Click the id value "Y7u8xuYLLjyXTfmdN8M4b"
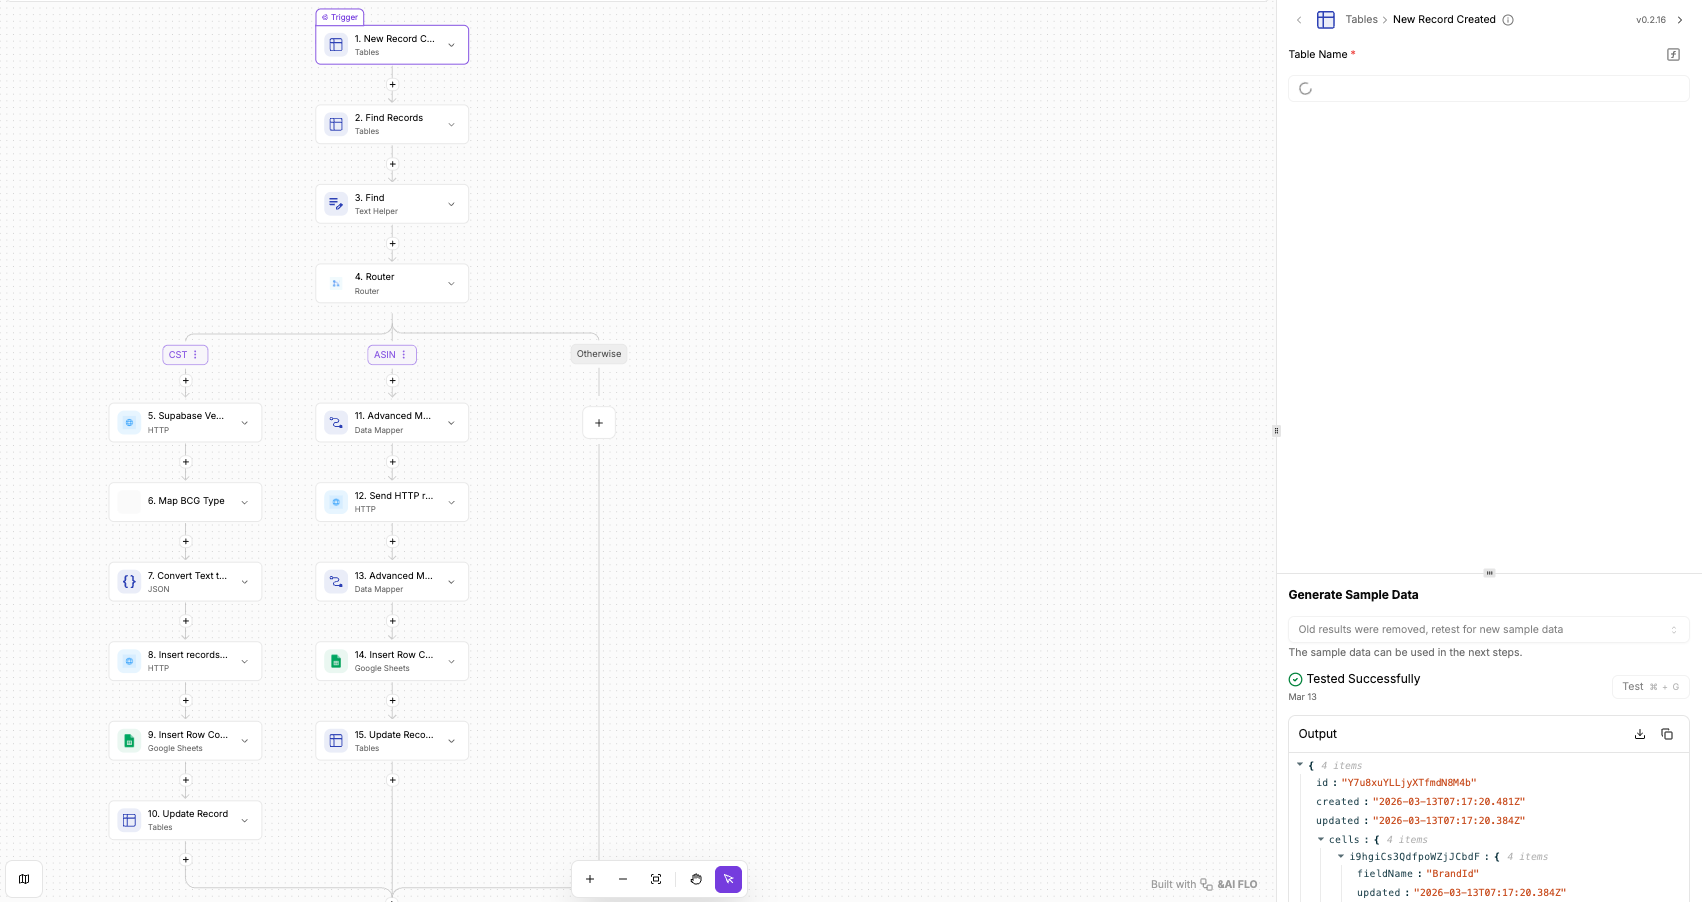Viewport: 1702px width, 902px height. tap(1408, 783)
